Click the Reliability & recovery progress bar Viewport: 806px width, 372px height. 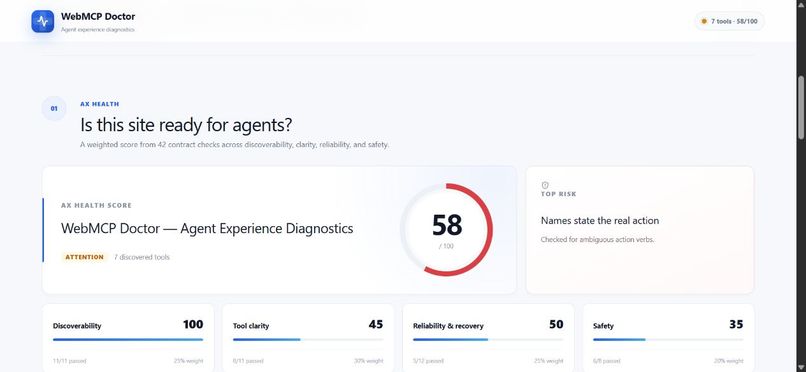pyautogui.click(x=488, y=340)
